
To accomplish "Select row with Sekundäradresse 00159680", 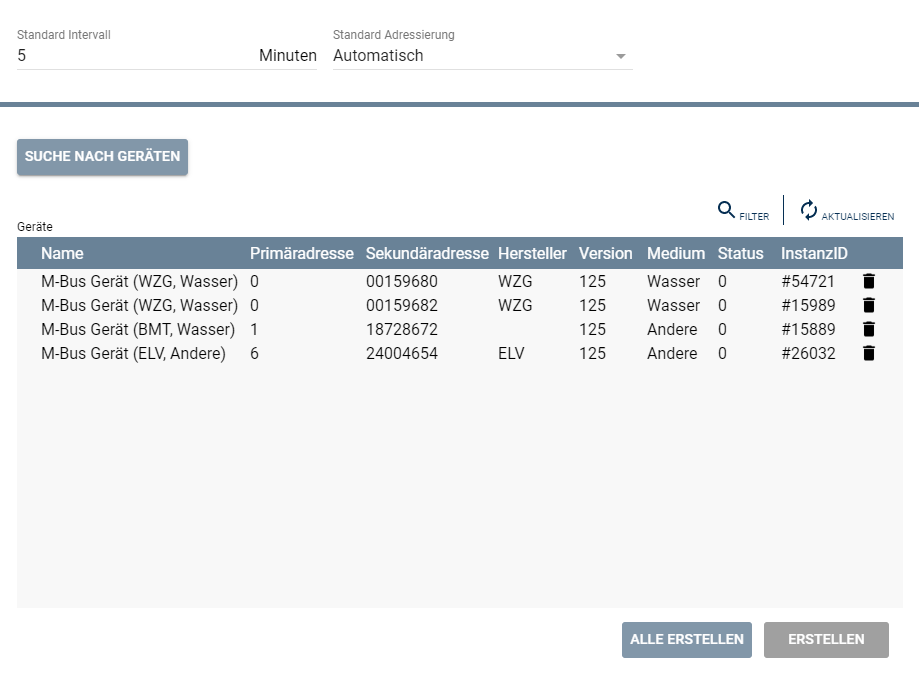I will [401, 282].
